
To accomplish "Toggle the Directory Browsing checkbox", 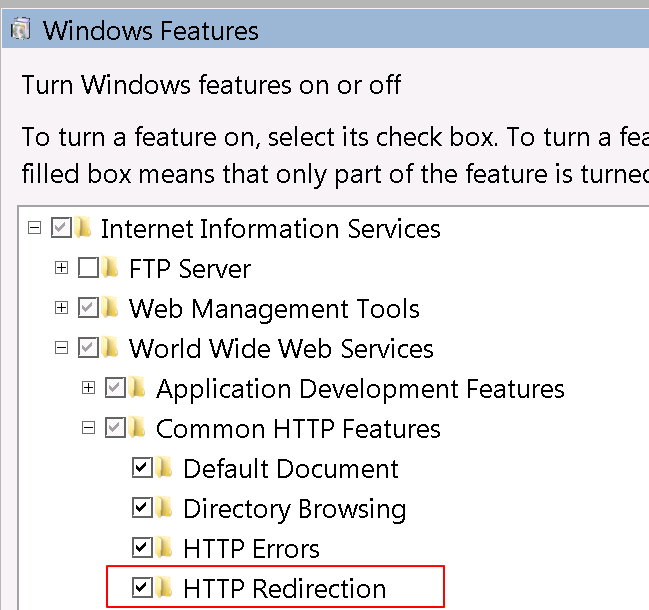I will [x=143, y=508].
